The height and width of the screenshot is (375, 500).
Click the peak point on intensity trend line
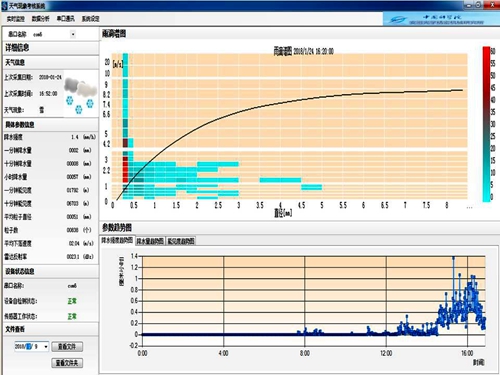(453, 257)
